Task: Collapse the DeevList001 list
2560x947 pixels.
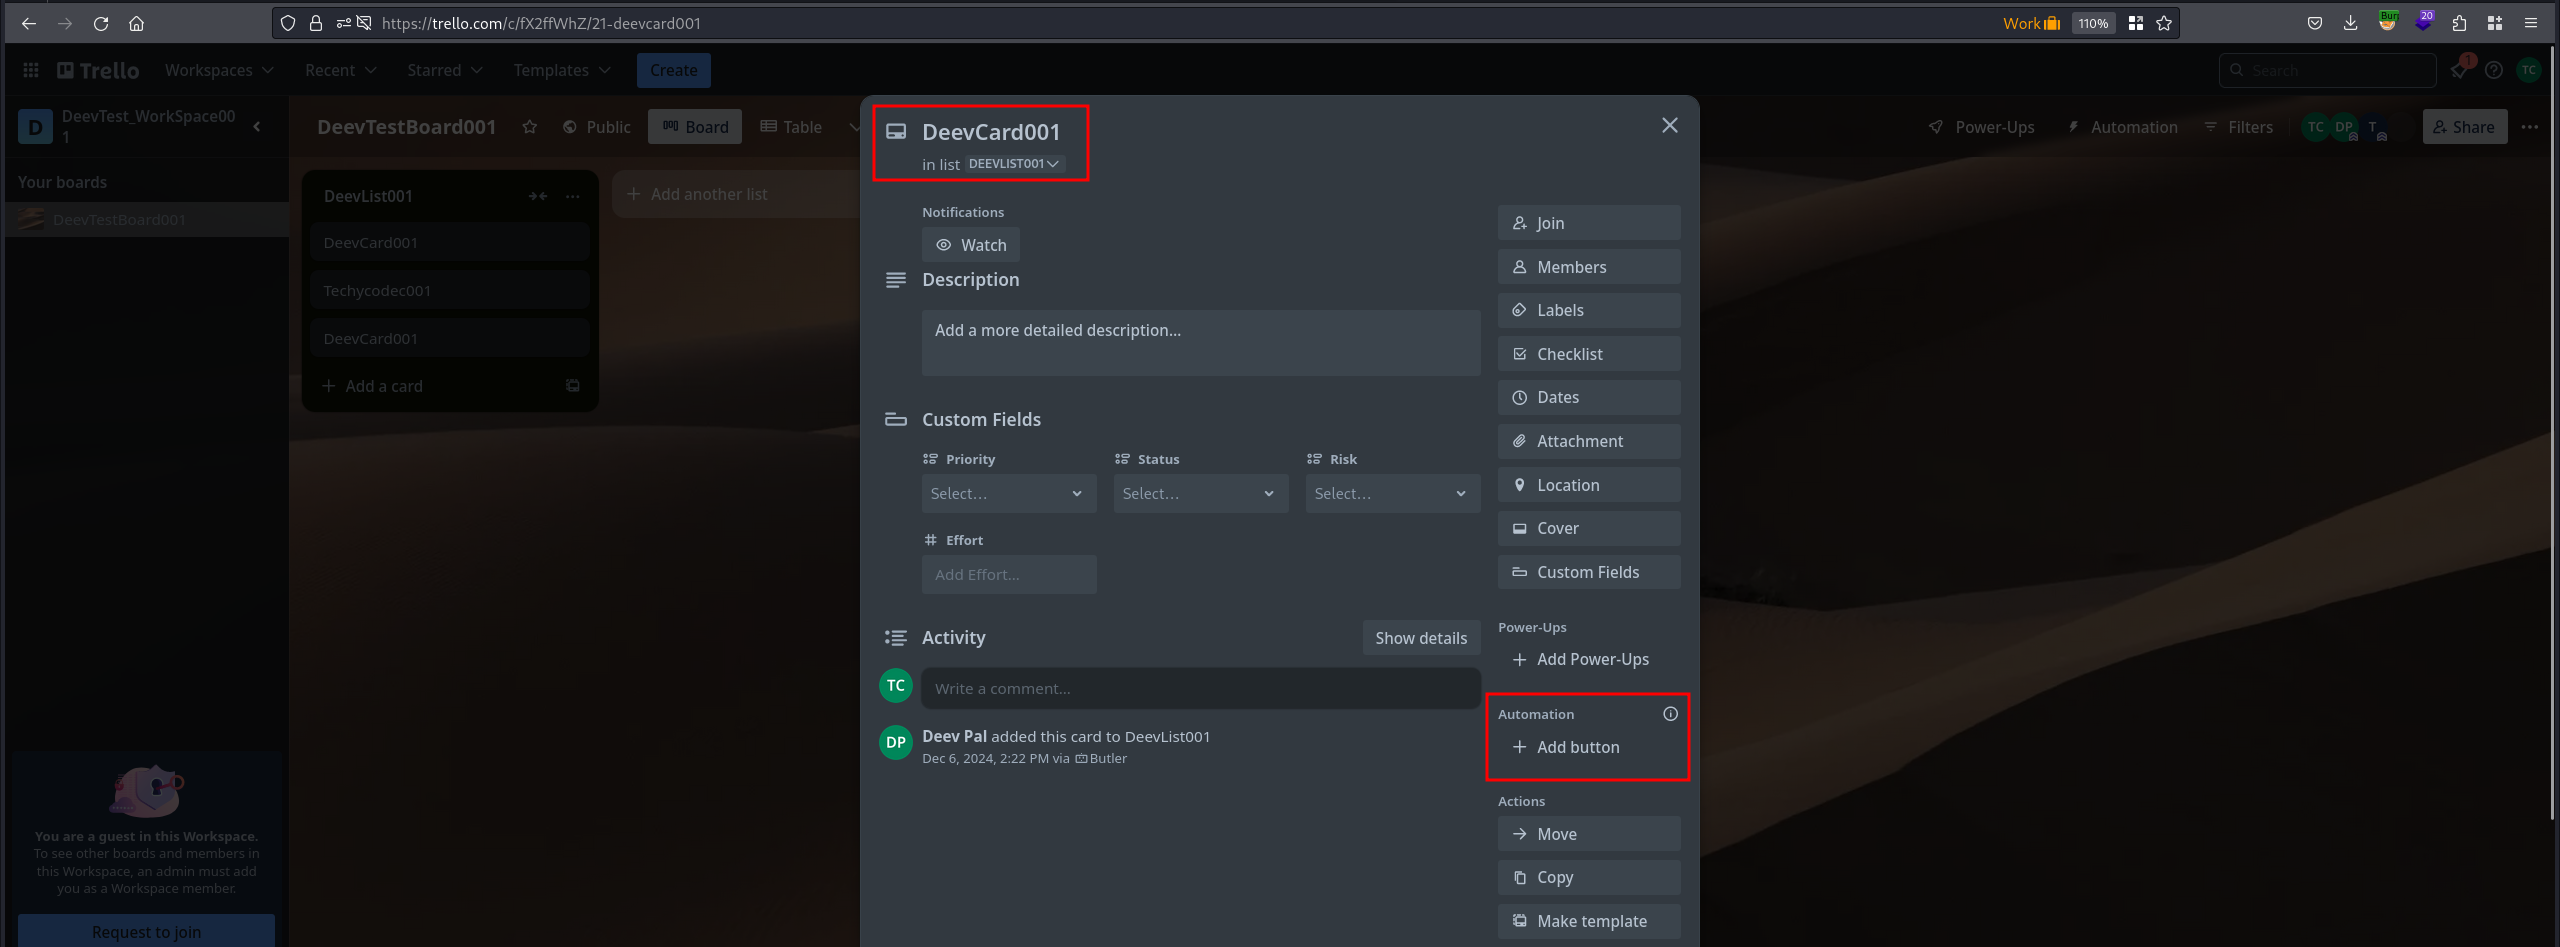Action: (538, 196)
